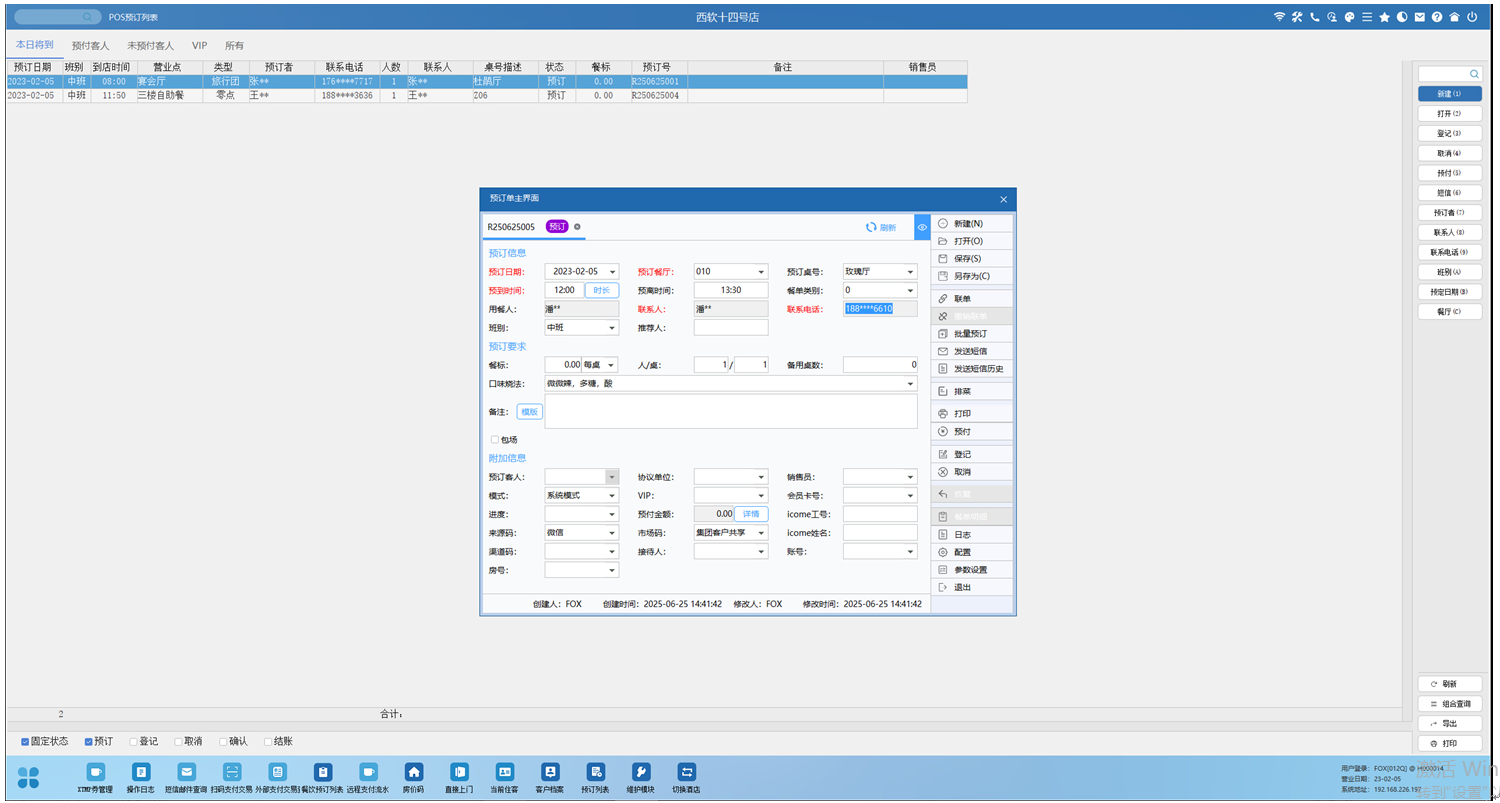This screenshot has width=1500, height=803.
Task: Click the power icon in the title bar
Action: tap(1472, 17)
